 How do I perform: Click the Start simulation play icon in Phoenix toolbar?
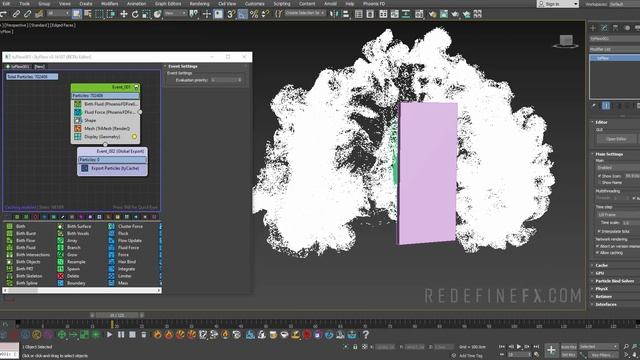pos(109,335)
